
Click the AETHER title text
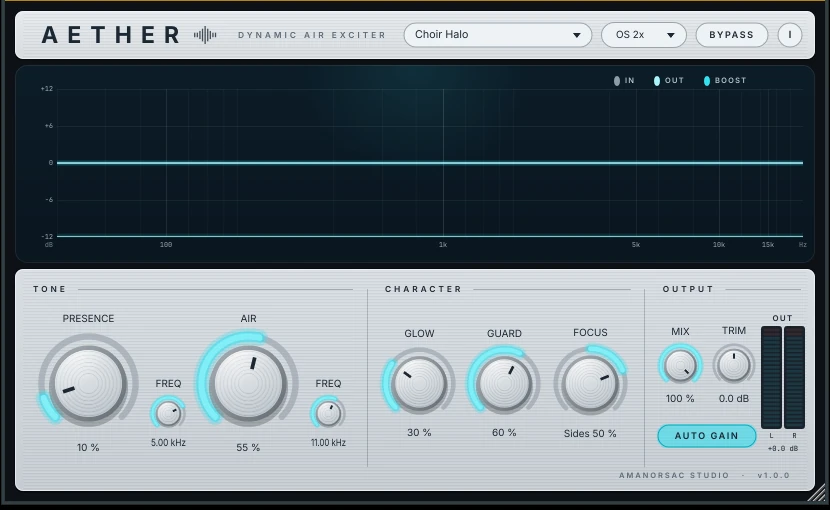(x=112, y=35)
